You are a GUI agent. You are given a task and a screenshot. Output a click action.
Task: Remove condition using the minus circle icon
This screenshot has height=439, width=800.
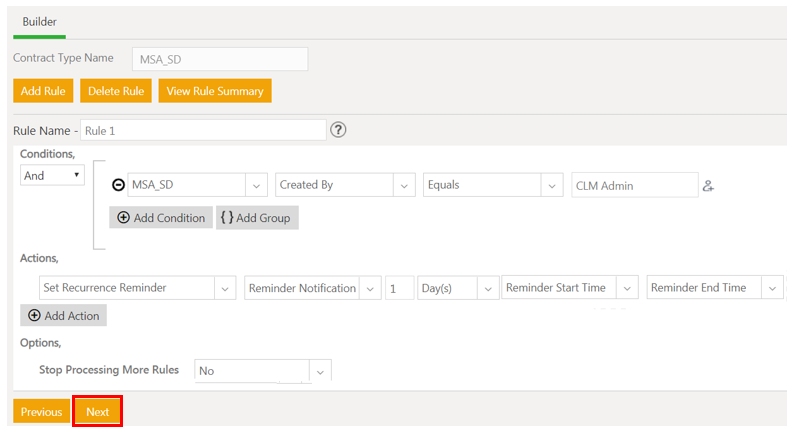tap(118, 185)
